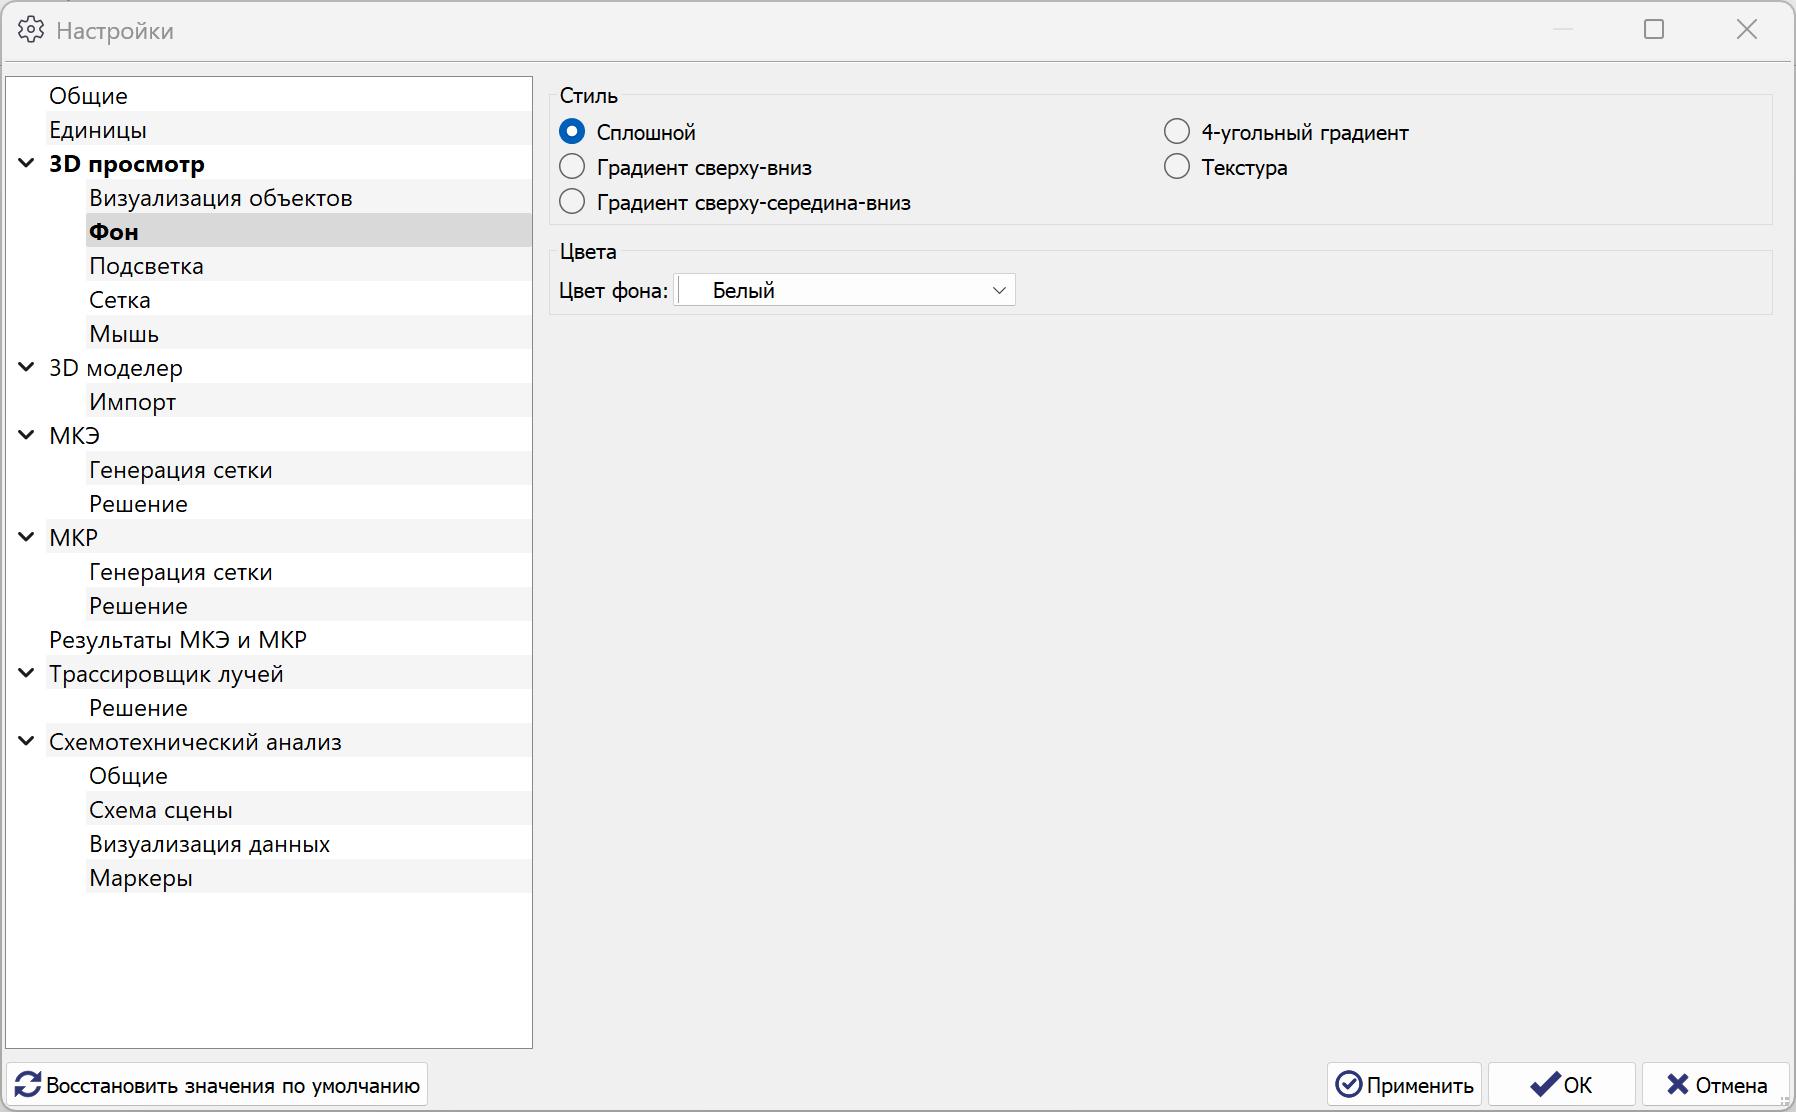Image resolution: width=1796 pixels, height=1112 pixels.
Task: Collapse the 3D просмотр tree section
Action: click(x=27, y=164)
